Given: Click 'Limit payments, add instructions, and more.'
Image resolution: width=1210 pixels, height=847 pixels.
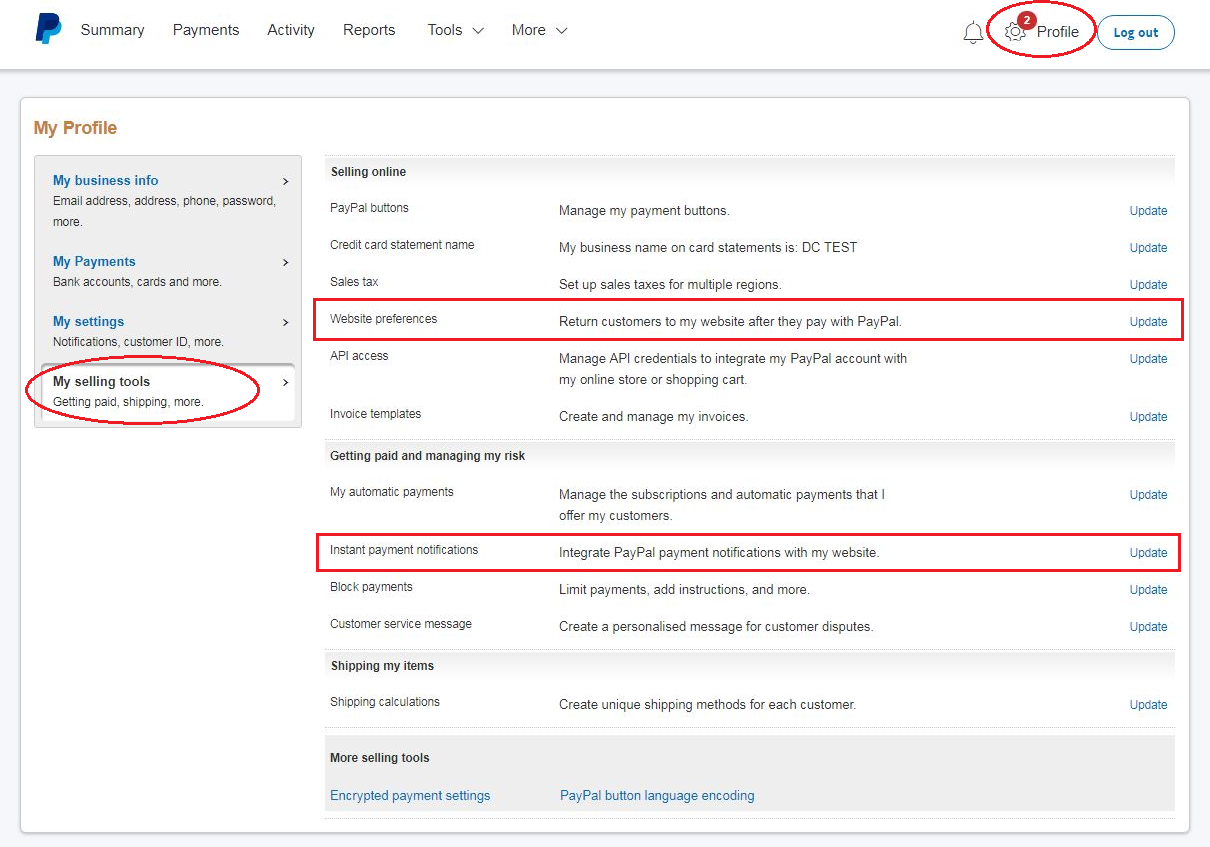Looking at the screenshot, I should [x=684, y=590].
